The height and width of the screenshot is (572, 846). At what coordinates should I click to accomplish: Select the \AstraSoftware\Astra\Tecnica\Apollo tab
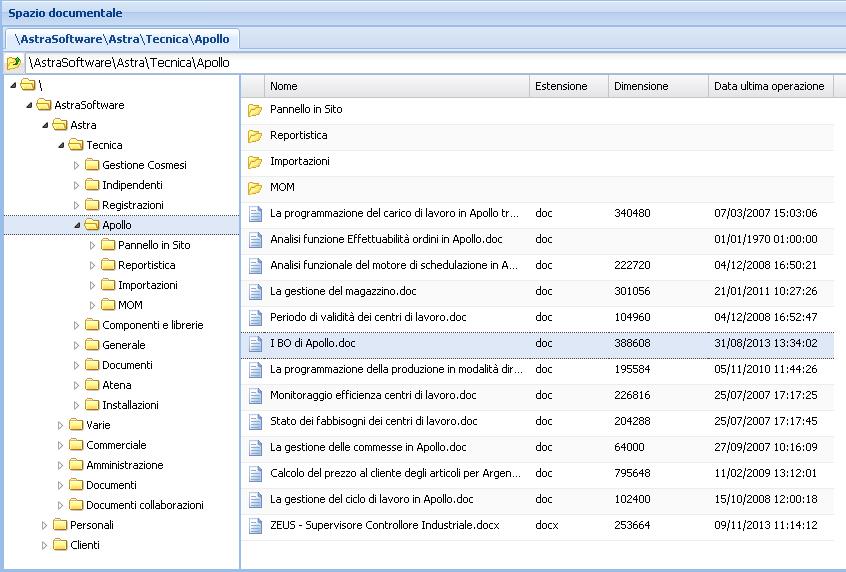[122, 39]
